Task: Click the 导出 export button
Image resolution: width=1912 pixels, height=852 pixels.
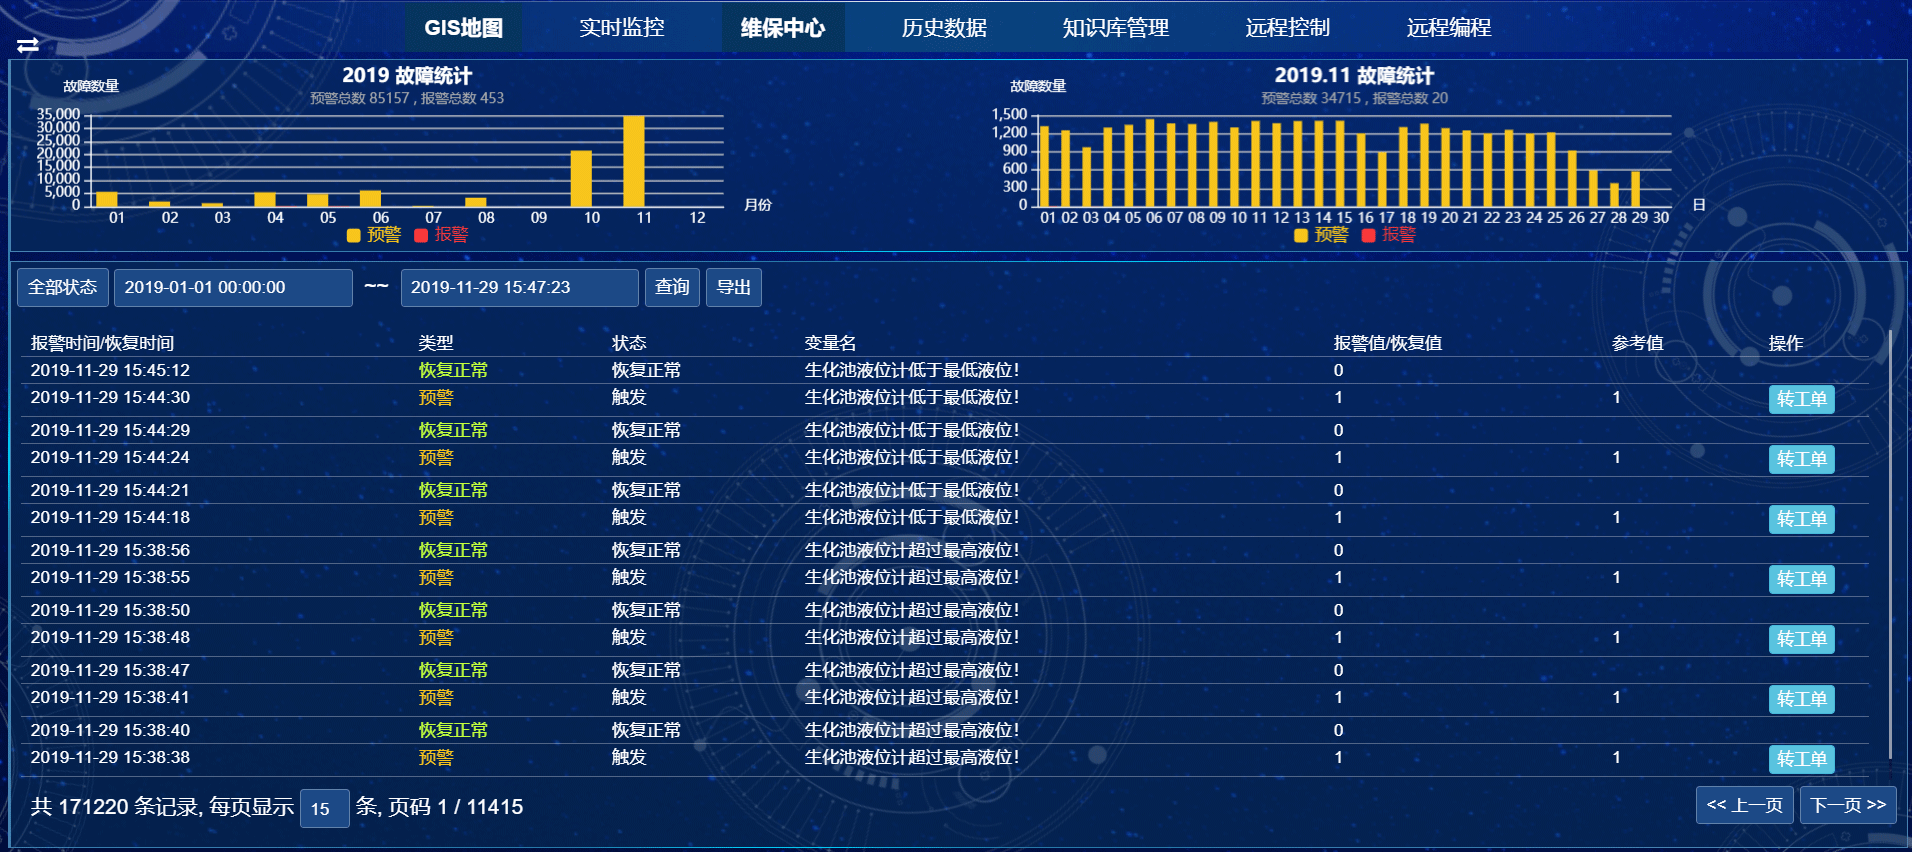Action: (733, 288)
